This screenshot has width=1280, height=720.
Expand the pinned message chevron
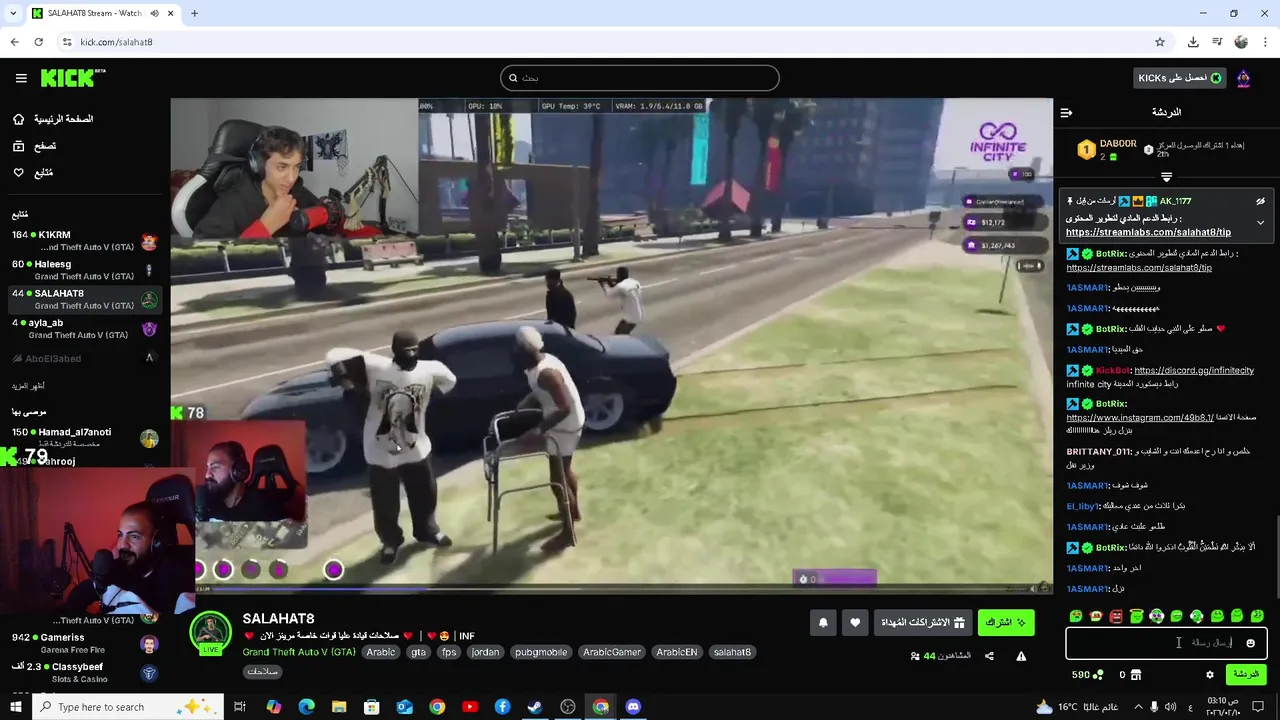tap(1261, 222)
